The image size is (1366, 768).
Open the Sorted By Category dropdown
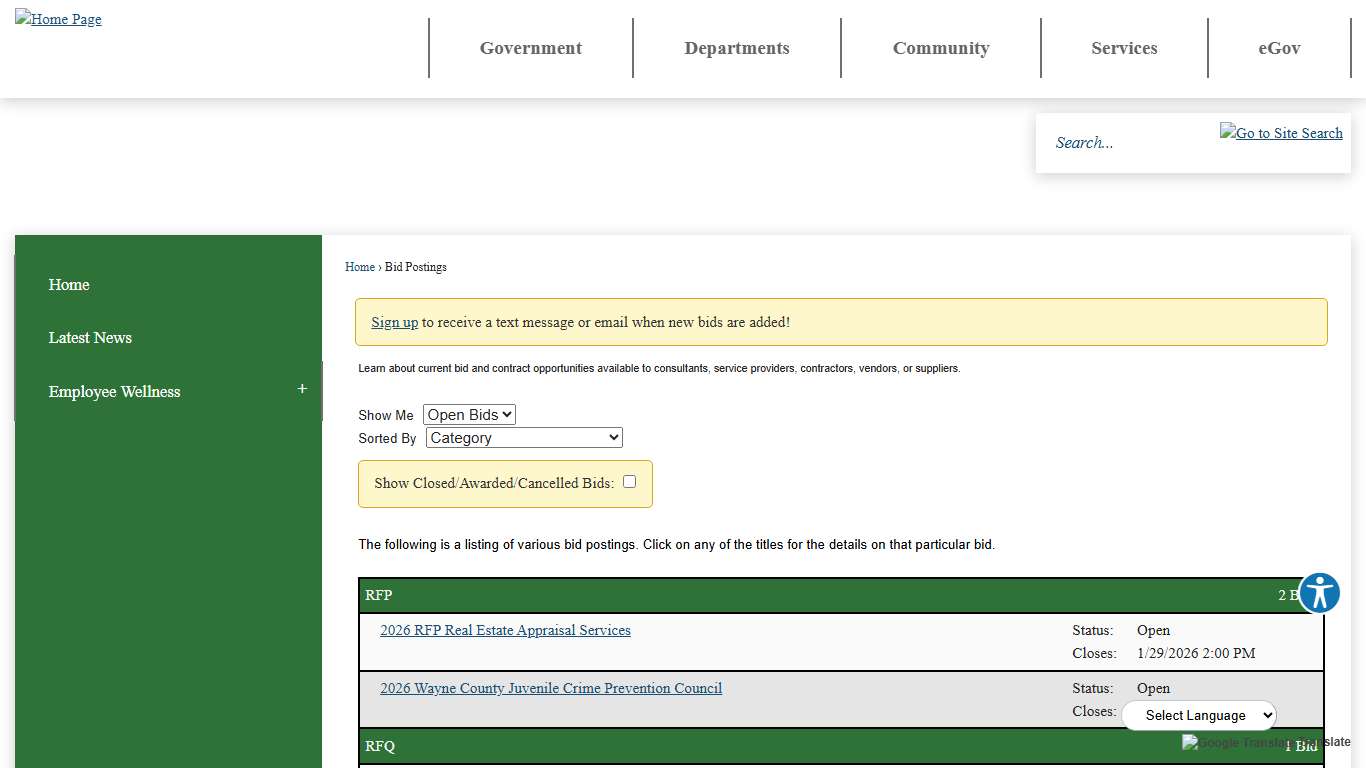[x=524, y=438]
